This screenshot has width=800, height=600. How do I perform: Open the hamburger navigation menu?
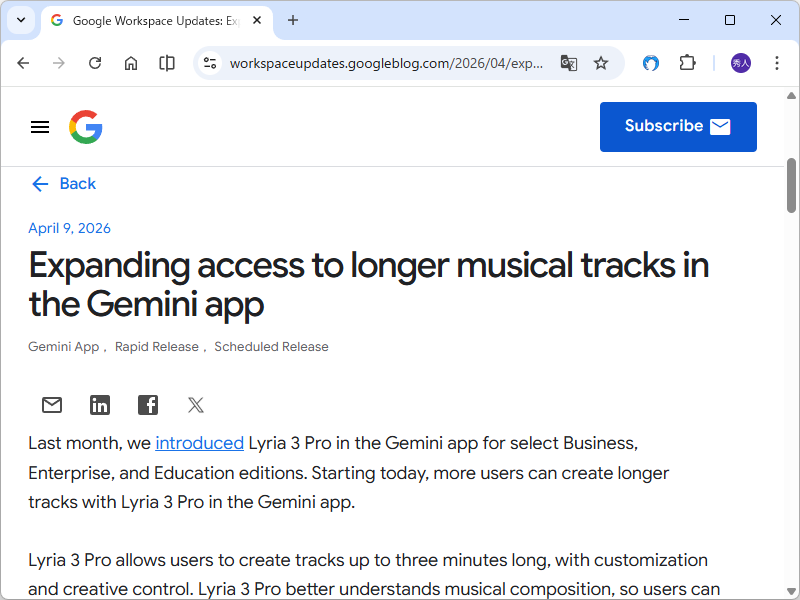[x=40, y=126]
